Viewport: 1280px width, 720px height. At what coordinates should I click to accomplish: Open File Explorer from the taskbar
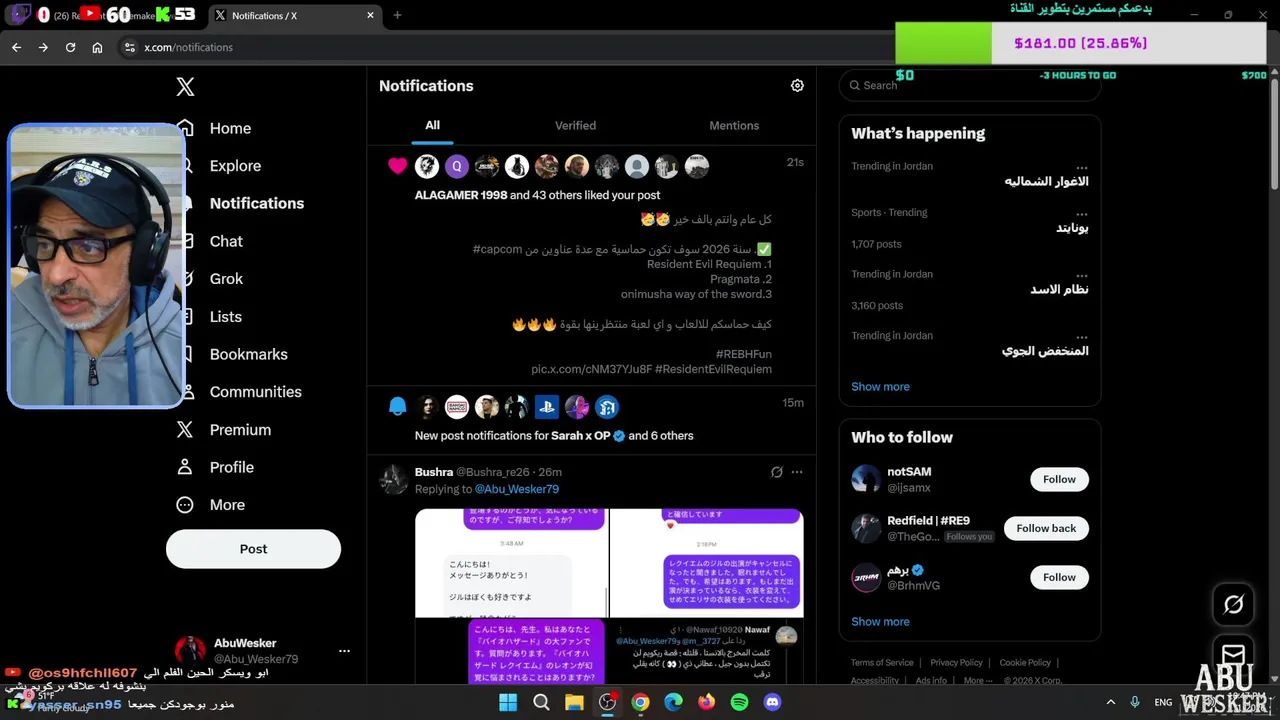click(x=574, y=702)
